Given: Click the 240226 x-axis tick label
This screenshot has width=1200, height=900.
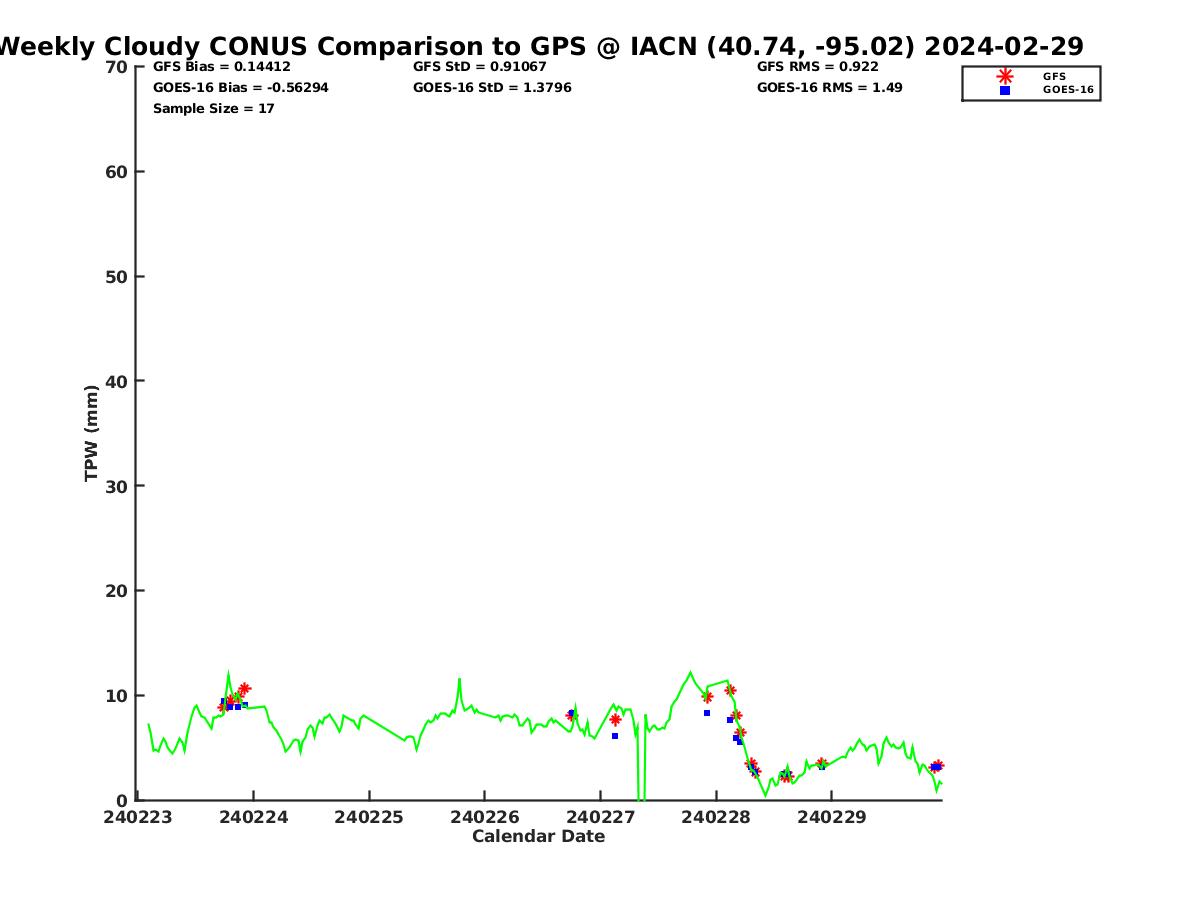Looking at the screenshot, I should point(485,817).
